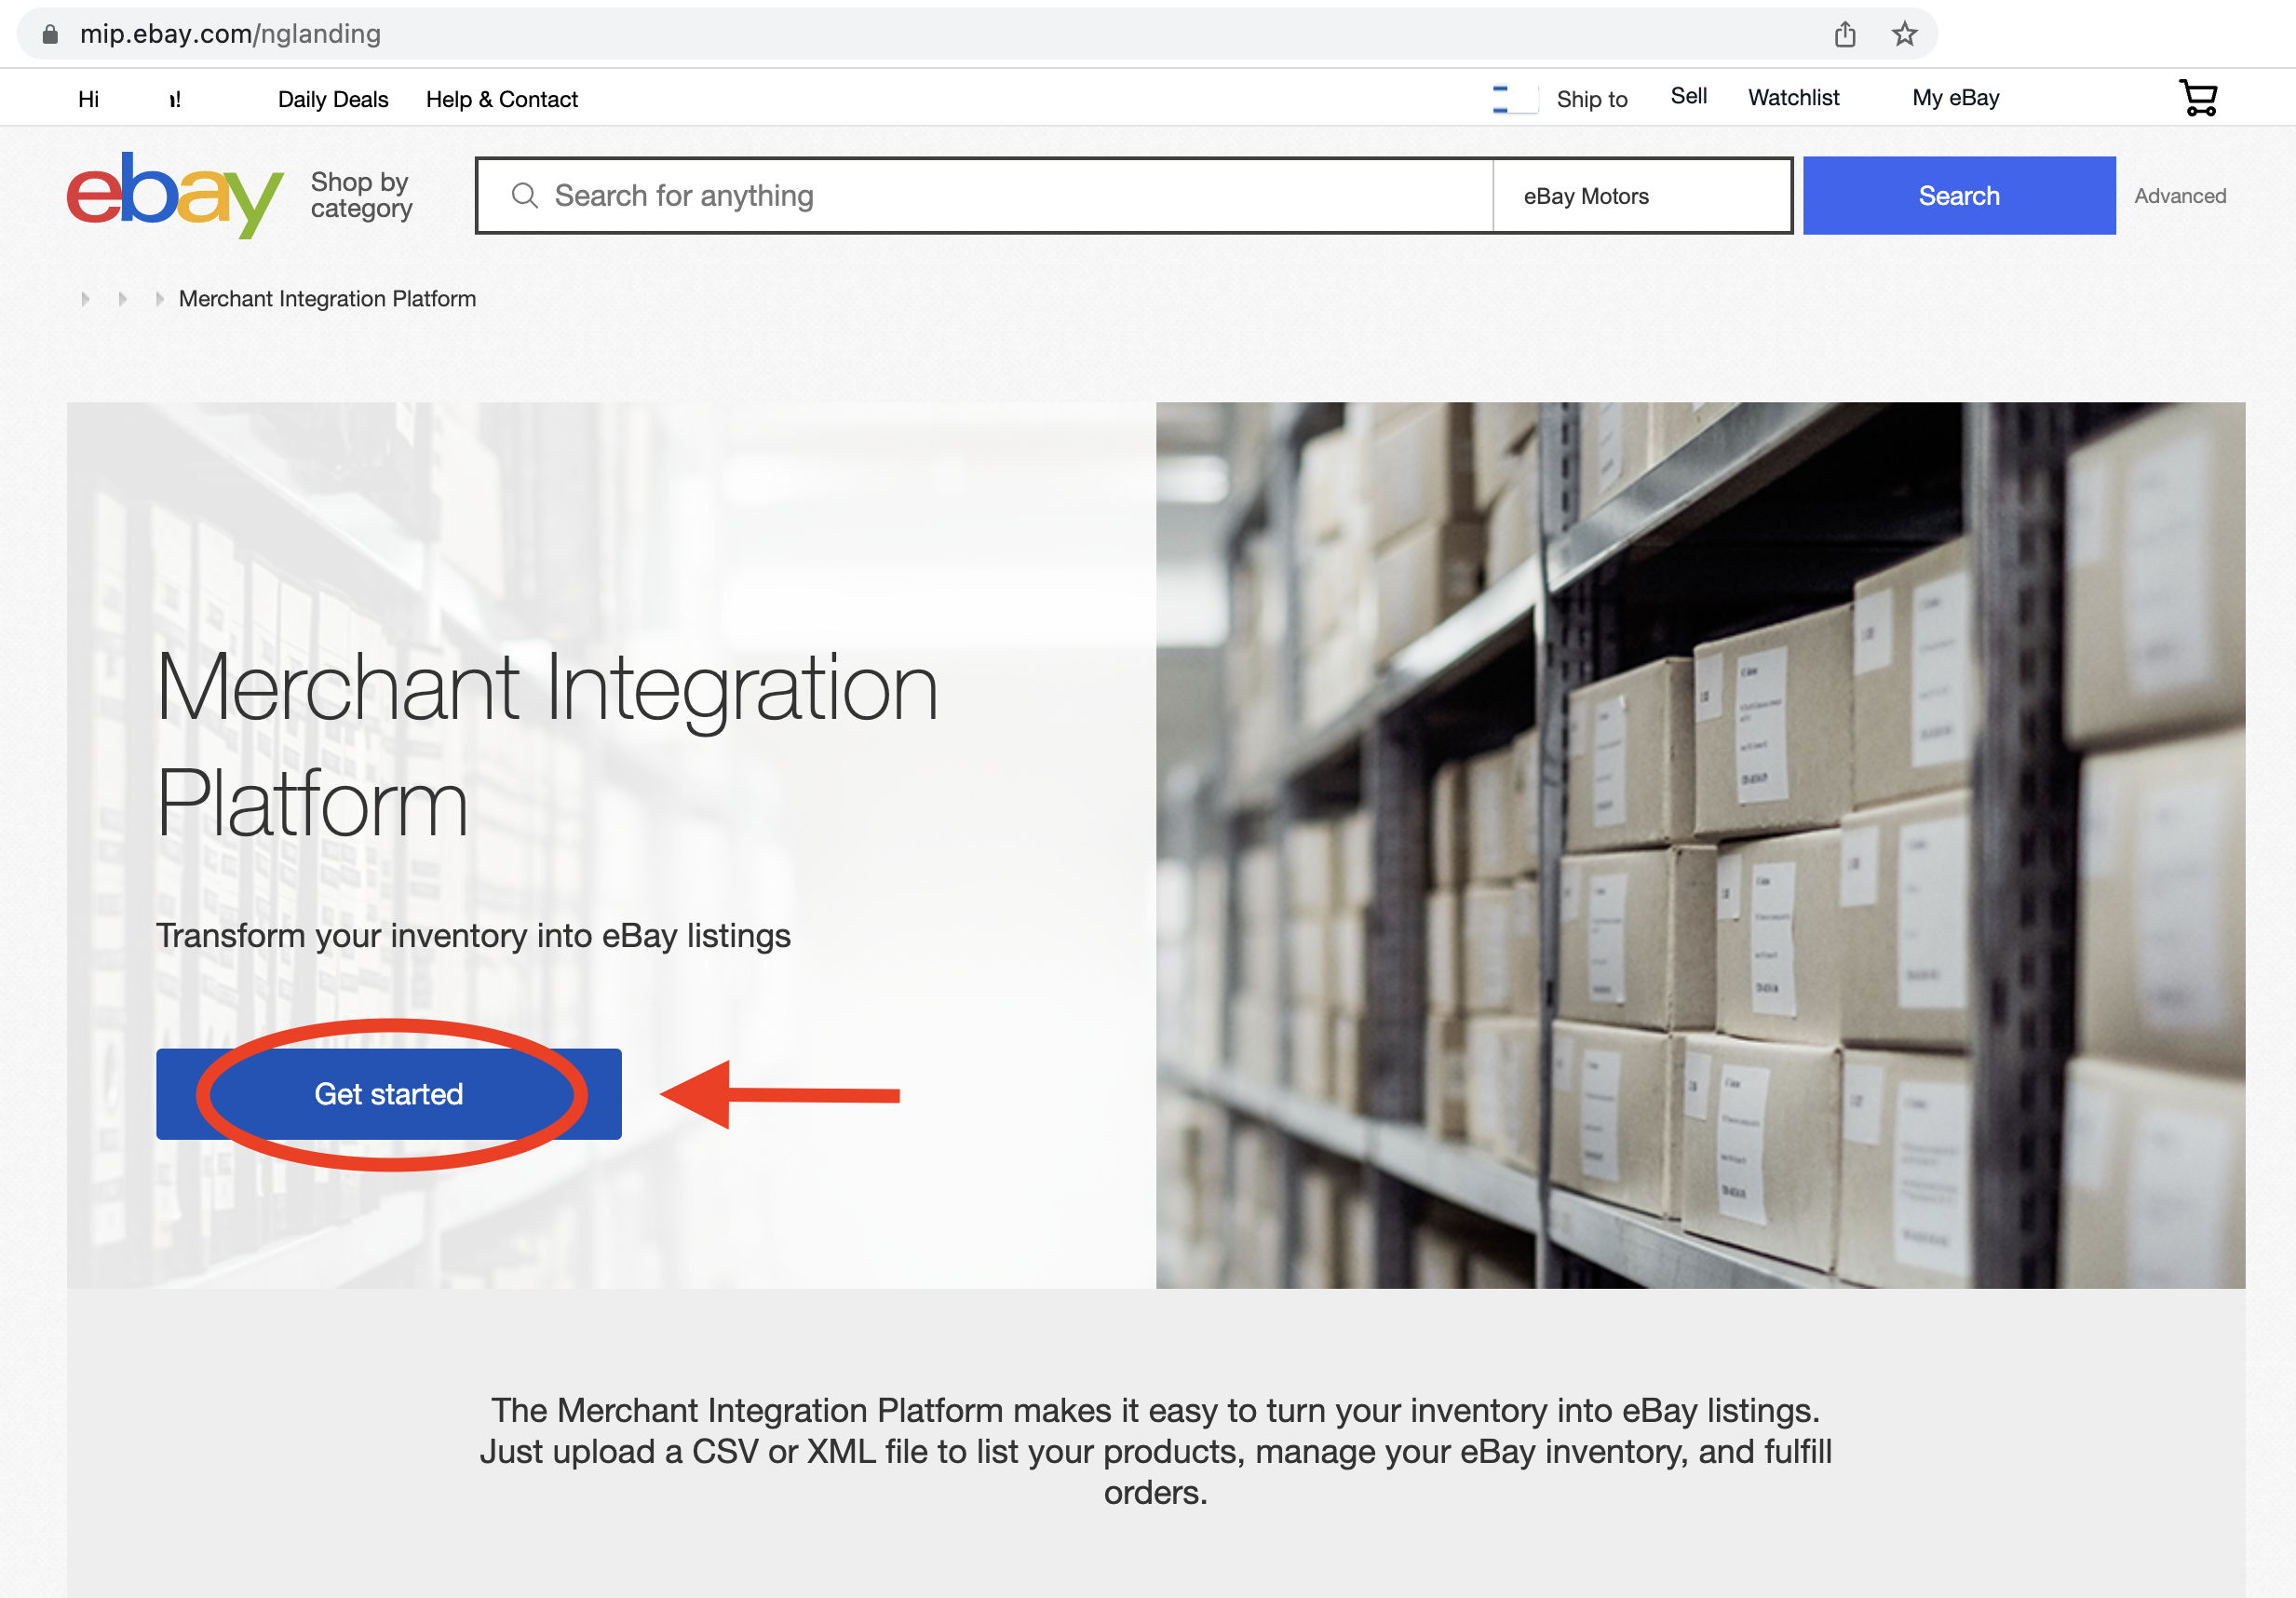The height and width of the screenshot is (1598, 2296).
Task: Go to eBay home via logo
Action: (175, 195)
